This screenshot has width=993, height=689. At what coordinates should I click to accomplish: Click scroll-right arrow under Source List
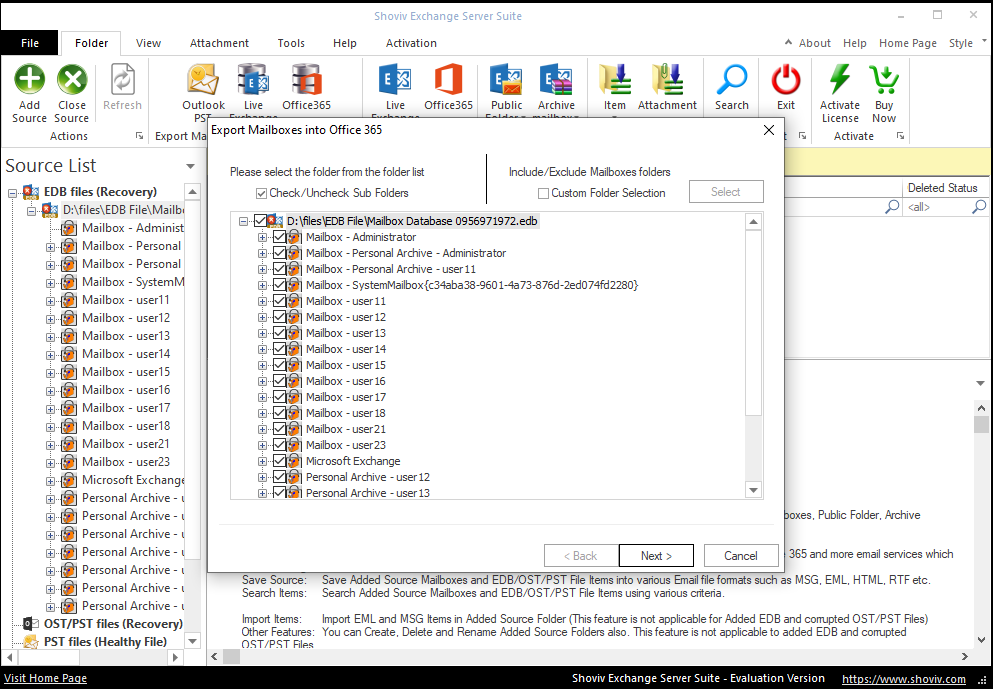tap(175, 657)
